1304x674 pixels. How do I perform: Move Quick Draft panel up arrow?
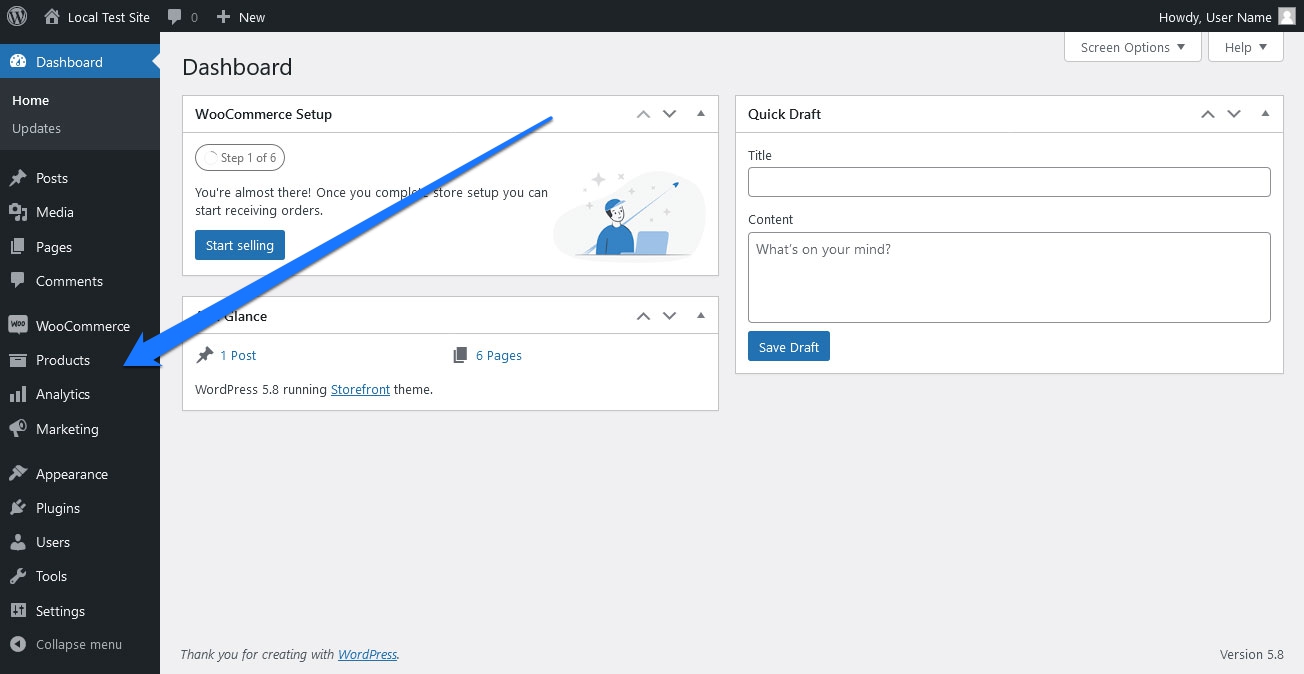1208,114
